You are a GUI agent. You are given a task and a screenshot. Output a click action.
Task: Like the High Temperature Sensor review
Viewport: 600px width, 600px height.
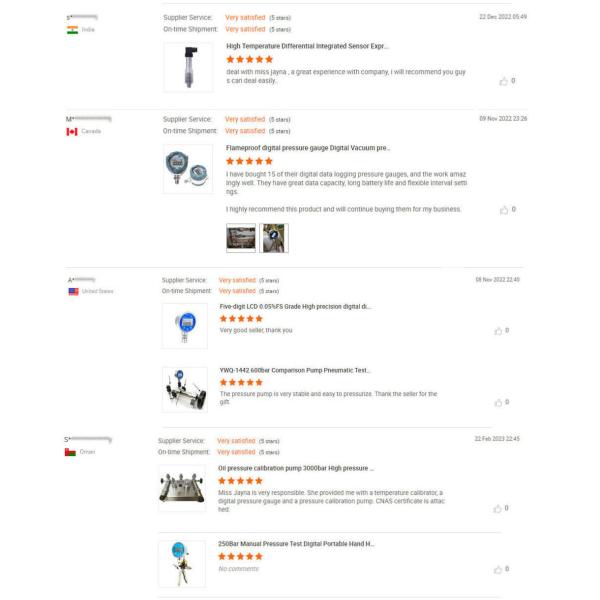pyautogui.click(x=503, y=81)
